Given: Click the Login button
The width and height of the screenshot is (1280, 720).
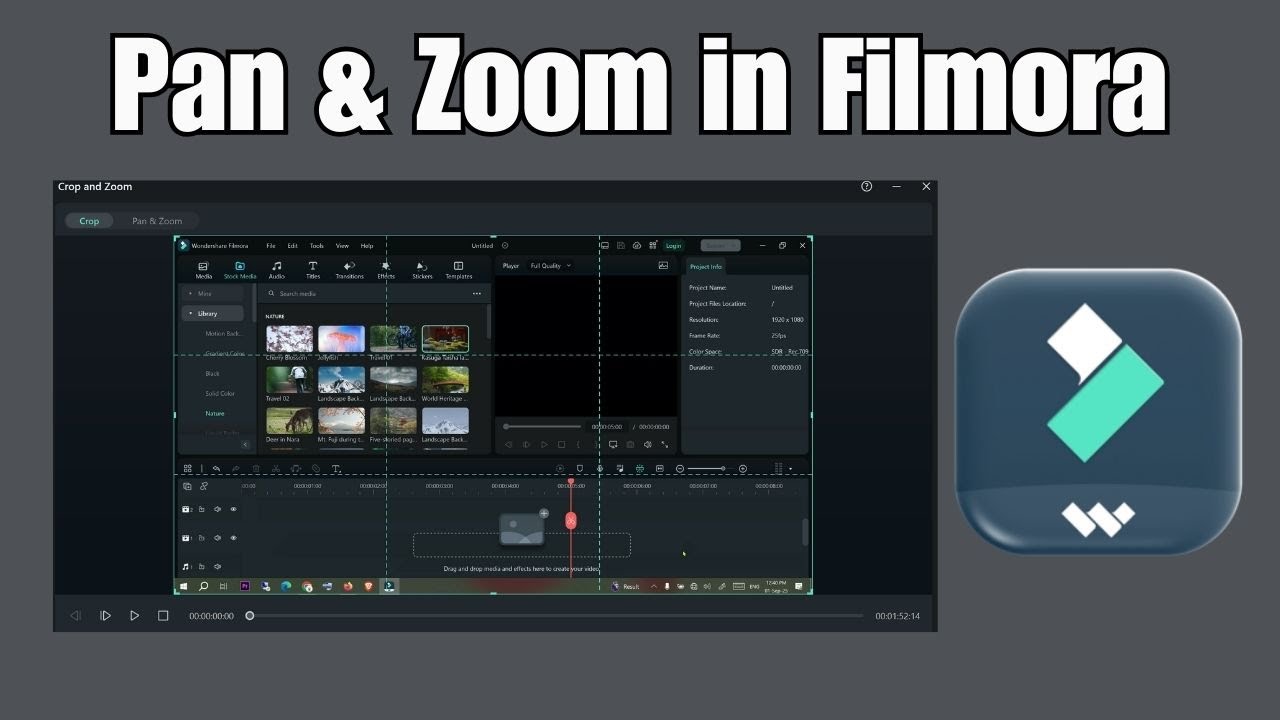Looking at the screenshot, I should pos(674,246).
